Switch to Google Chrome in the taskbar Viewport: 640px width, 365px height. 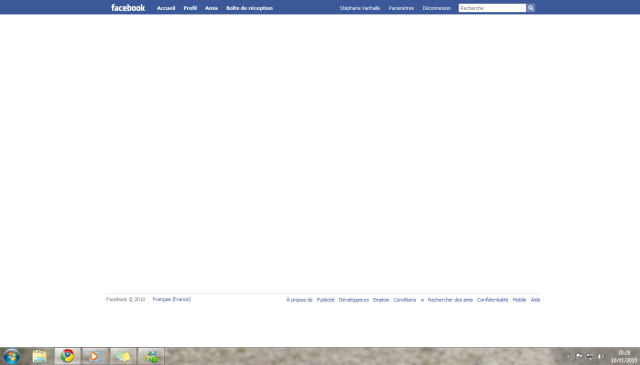tap(68, 356)
